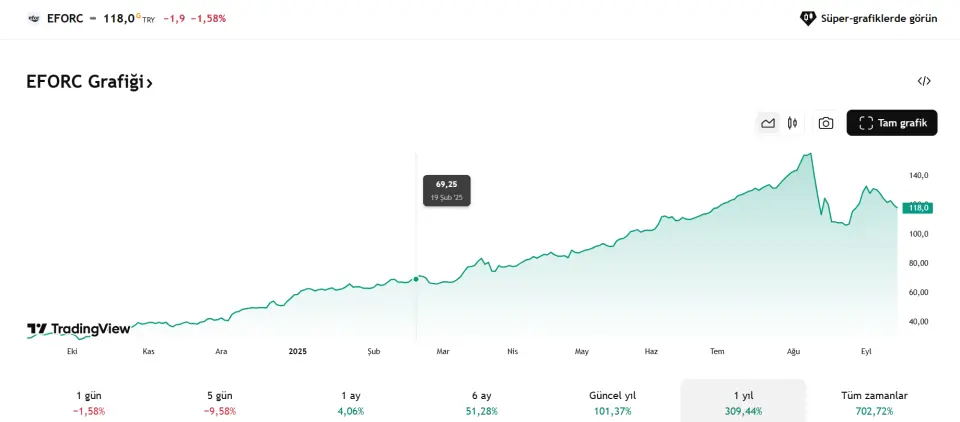Select the 5 gün time range

click(220, 403)
